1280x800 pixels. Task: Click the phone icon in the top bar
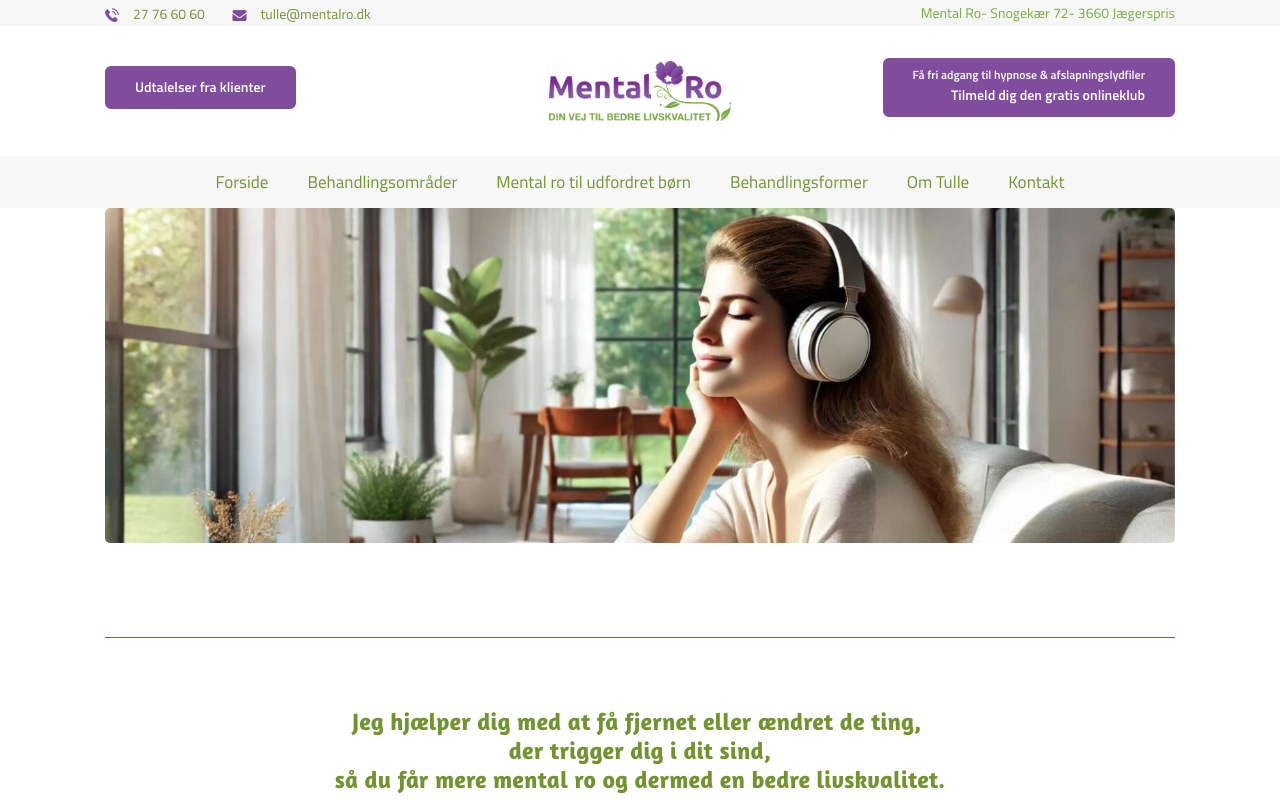click(x=112, y=15)
